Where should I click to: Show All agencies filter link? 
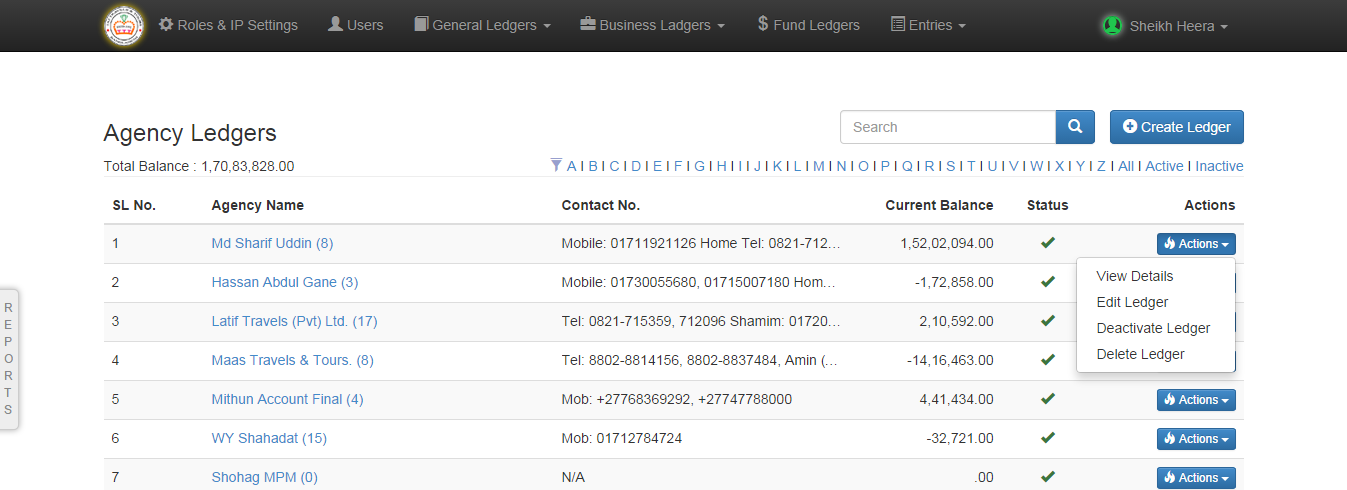(x=1126, y=166)
